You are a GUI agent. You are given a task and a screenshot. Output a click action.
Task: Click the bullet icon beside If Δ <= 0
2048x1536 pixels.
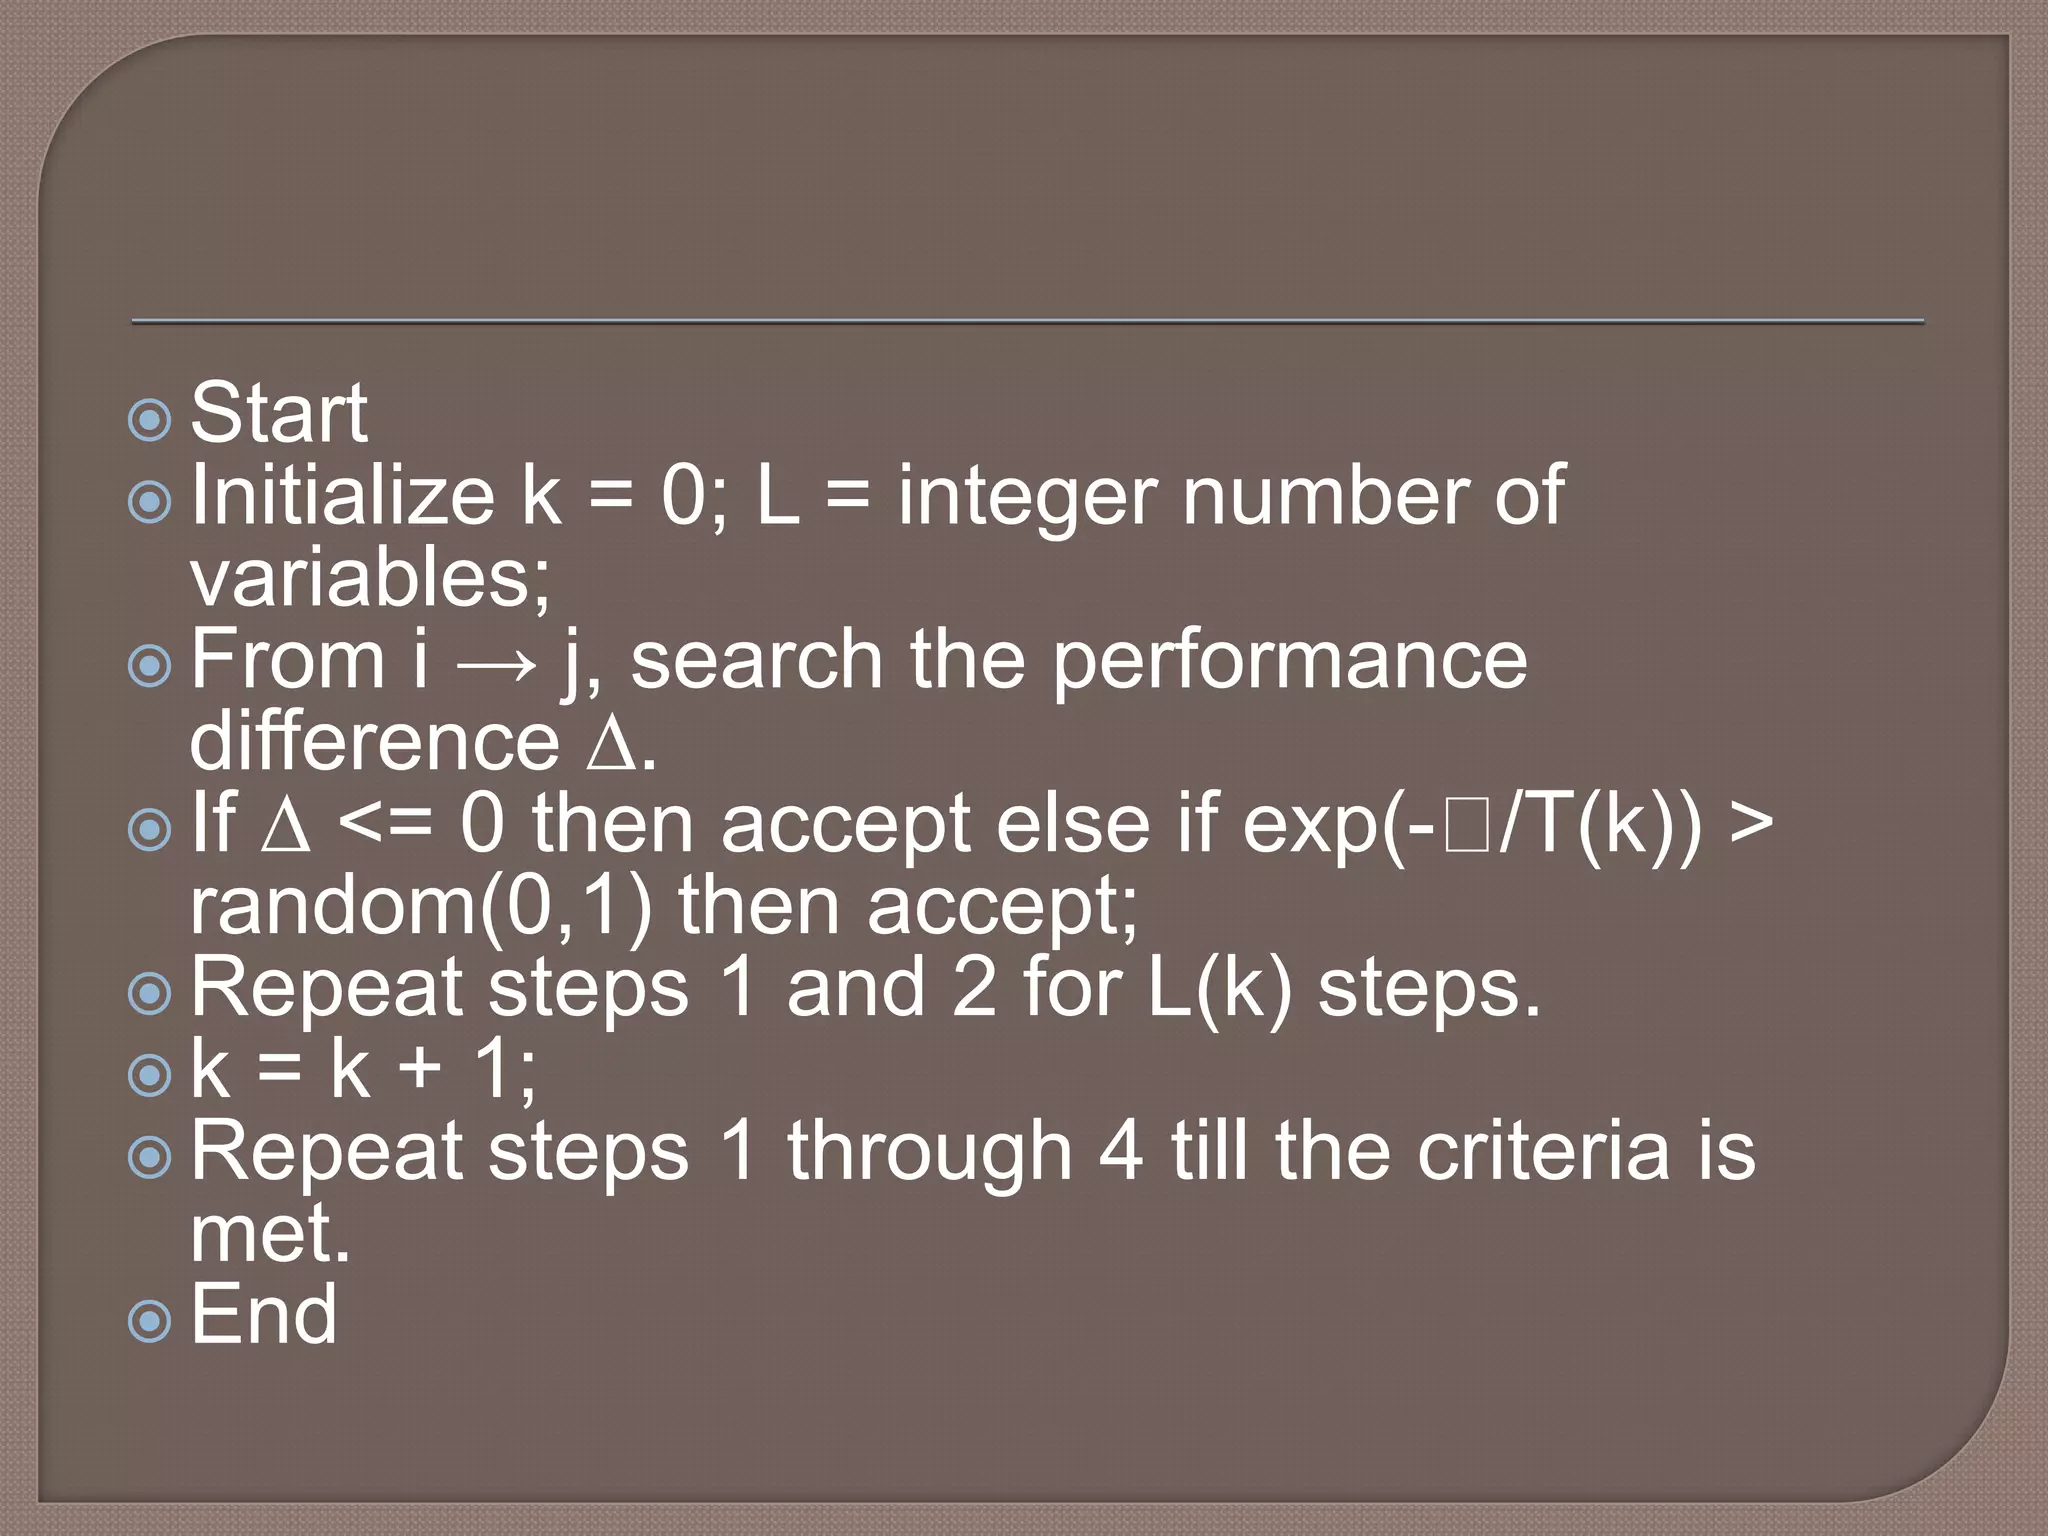[150, 830]
